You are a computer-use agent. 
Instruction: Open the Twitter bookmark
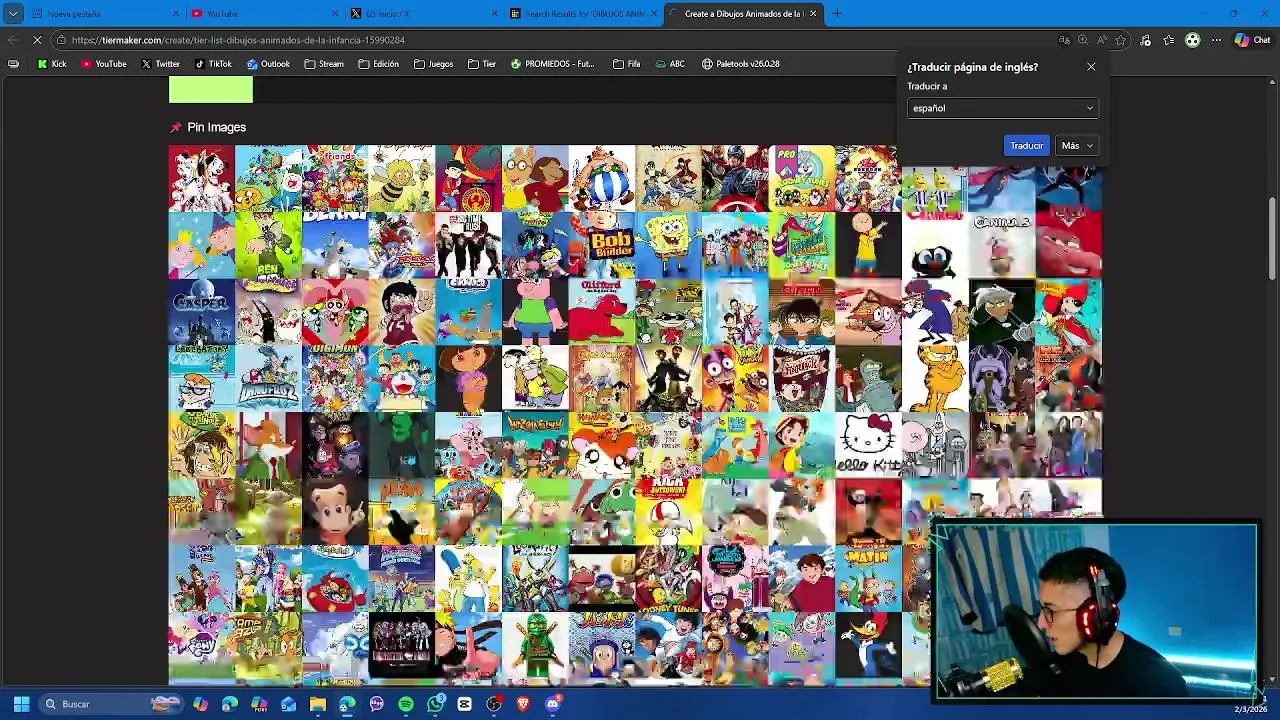pyautogui.click(x=160, y=64)
